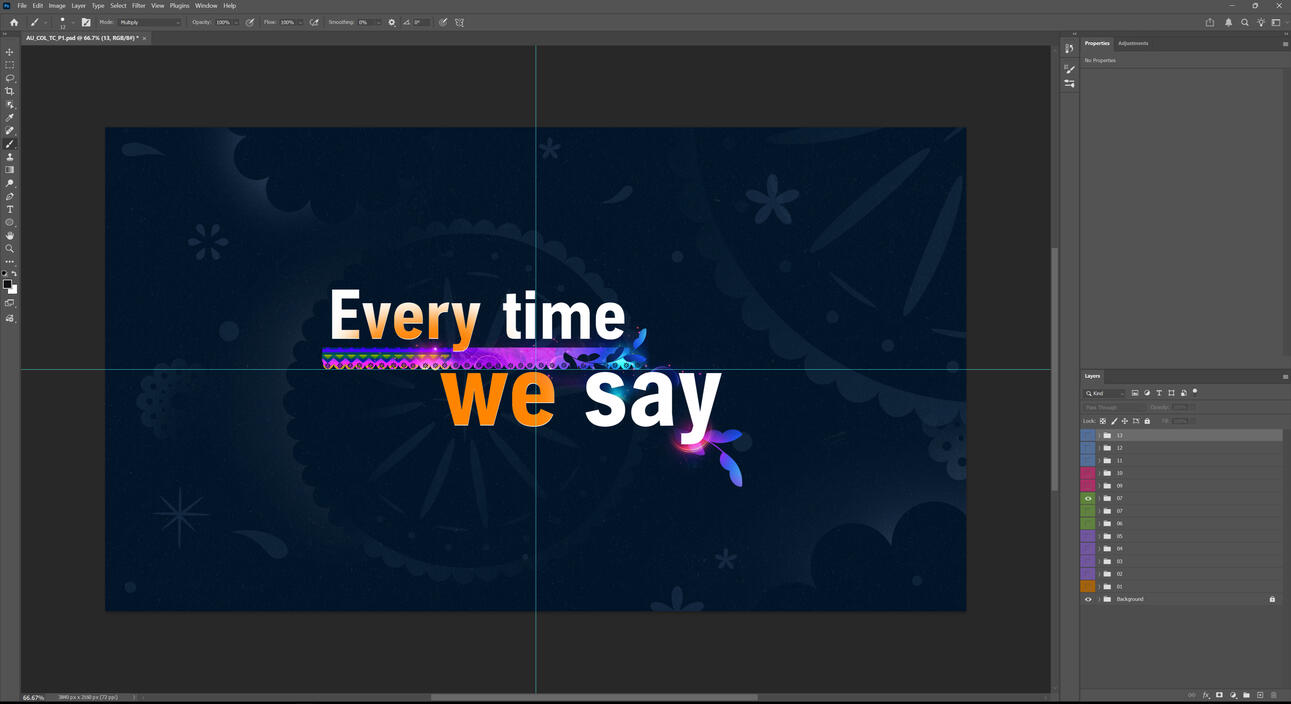The image size is (1291, 704).
Task: Open the layer filter Kind dropdown
Action: pyautogui.click(x=1105, y=393)
